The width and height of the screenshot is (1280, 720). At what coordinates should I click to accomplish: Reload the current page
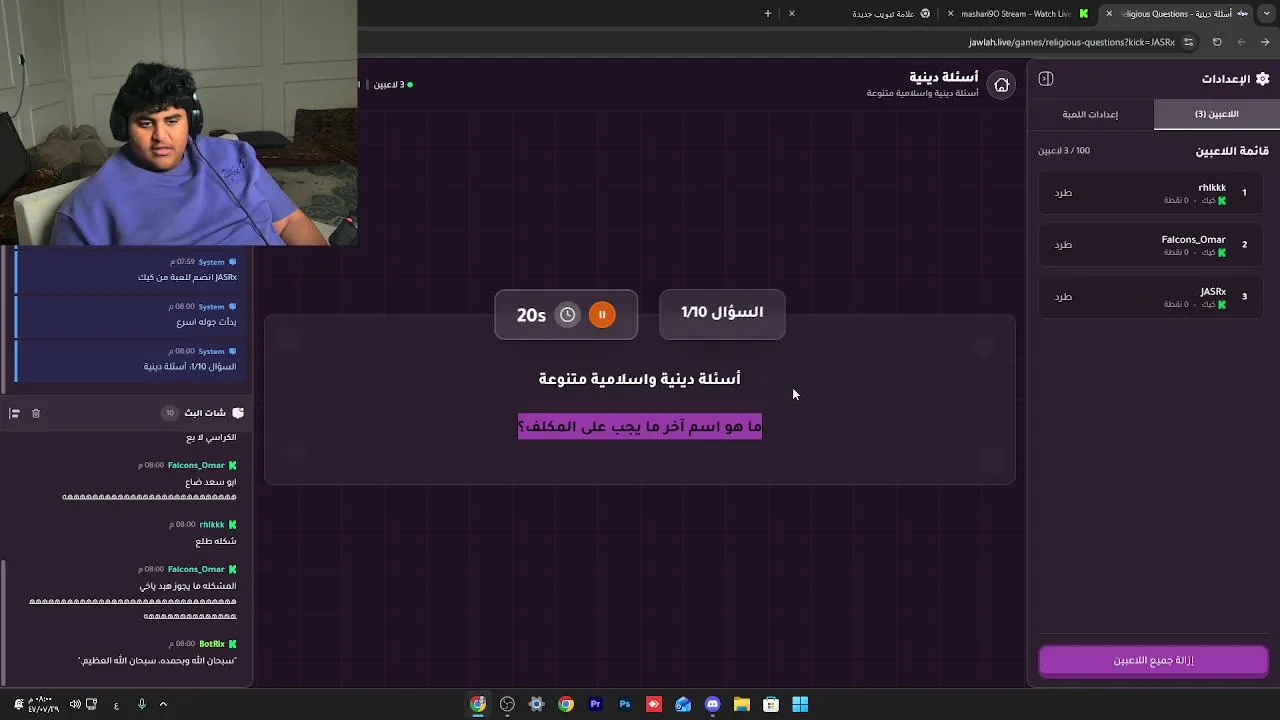point(1217,42)
